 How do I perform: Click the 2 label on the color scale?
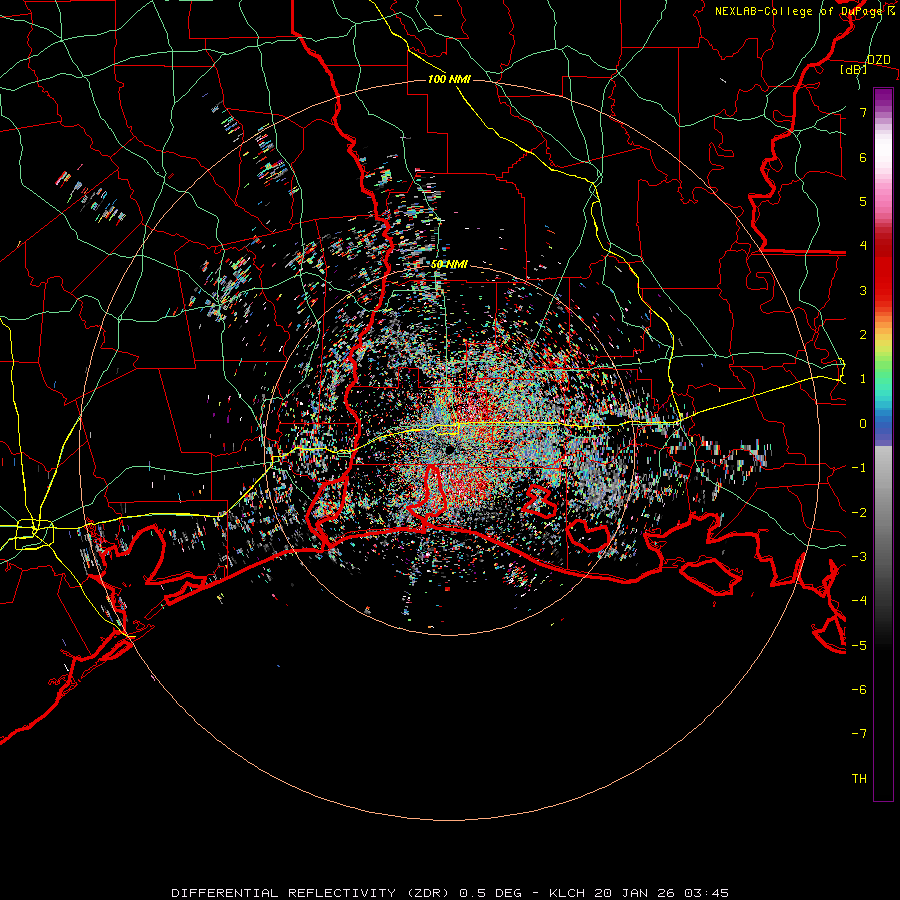[863, 335]
